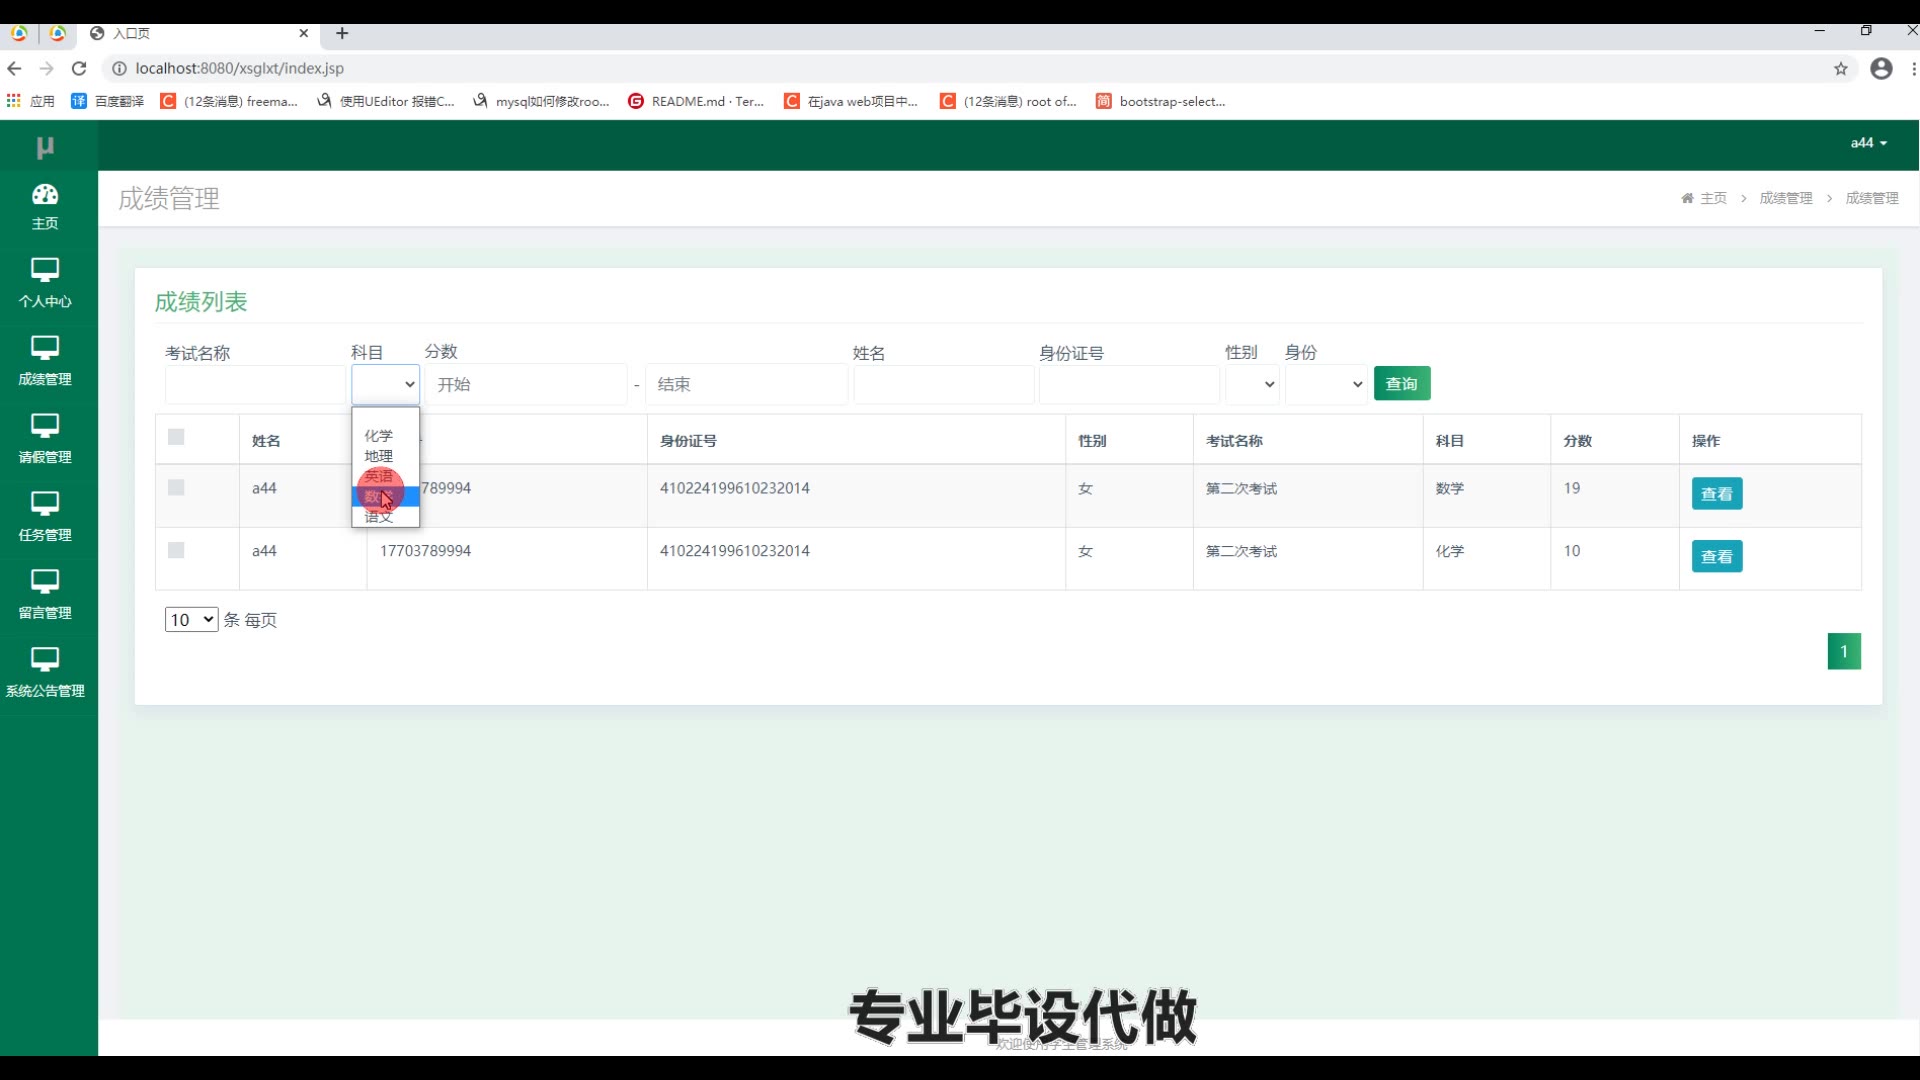The image size is (1920, 1080).
Task: Open 请假管理 in the sidebar
Action: coord(45,439)
